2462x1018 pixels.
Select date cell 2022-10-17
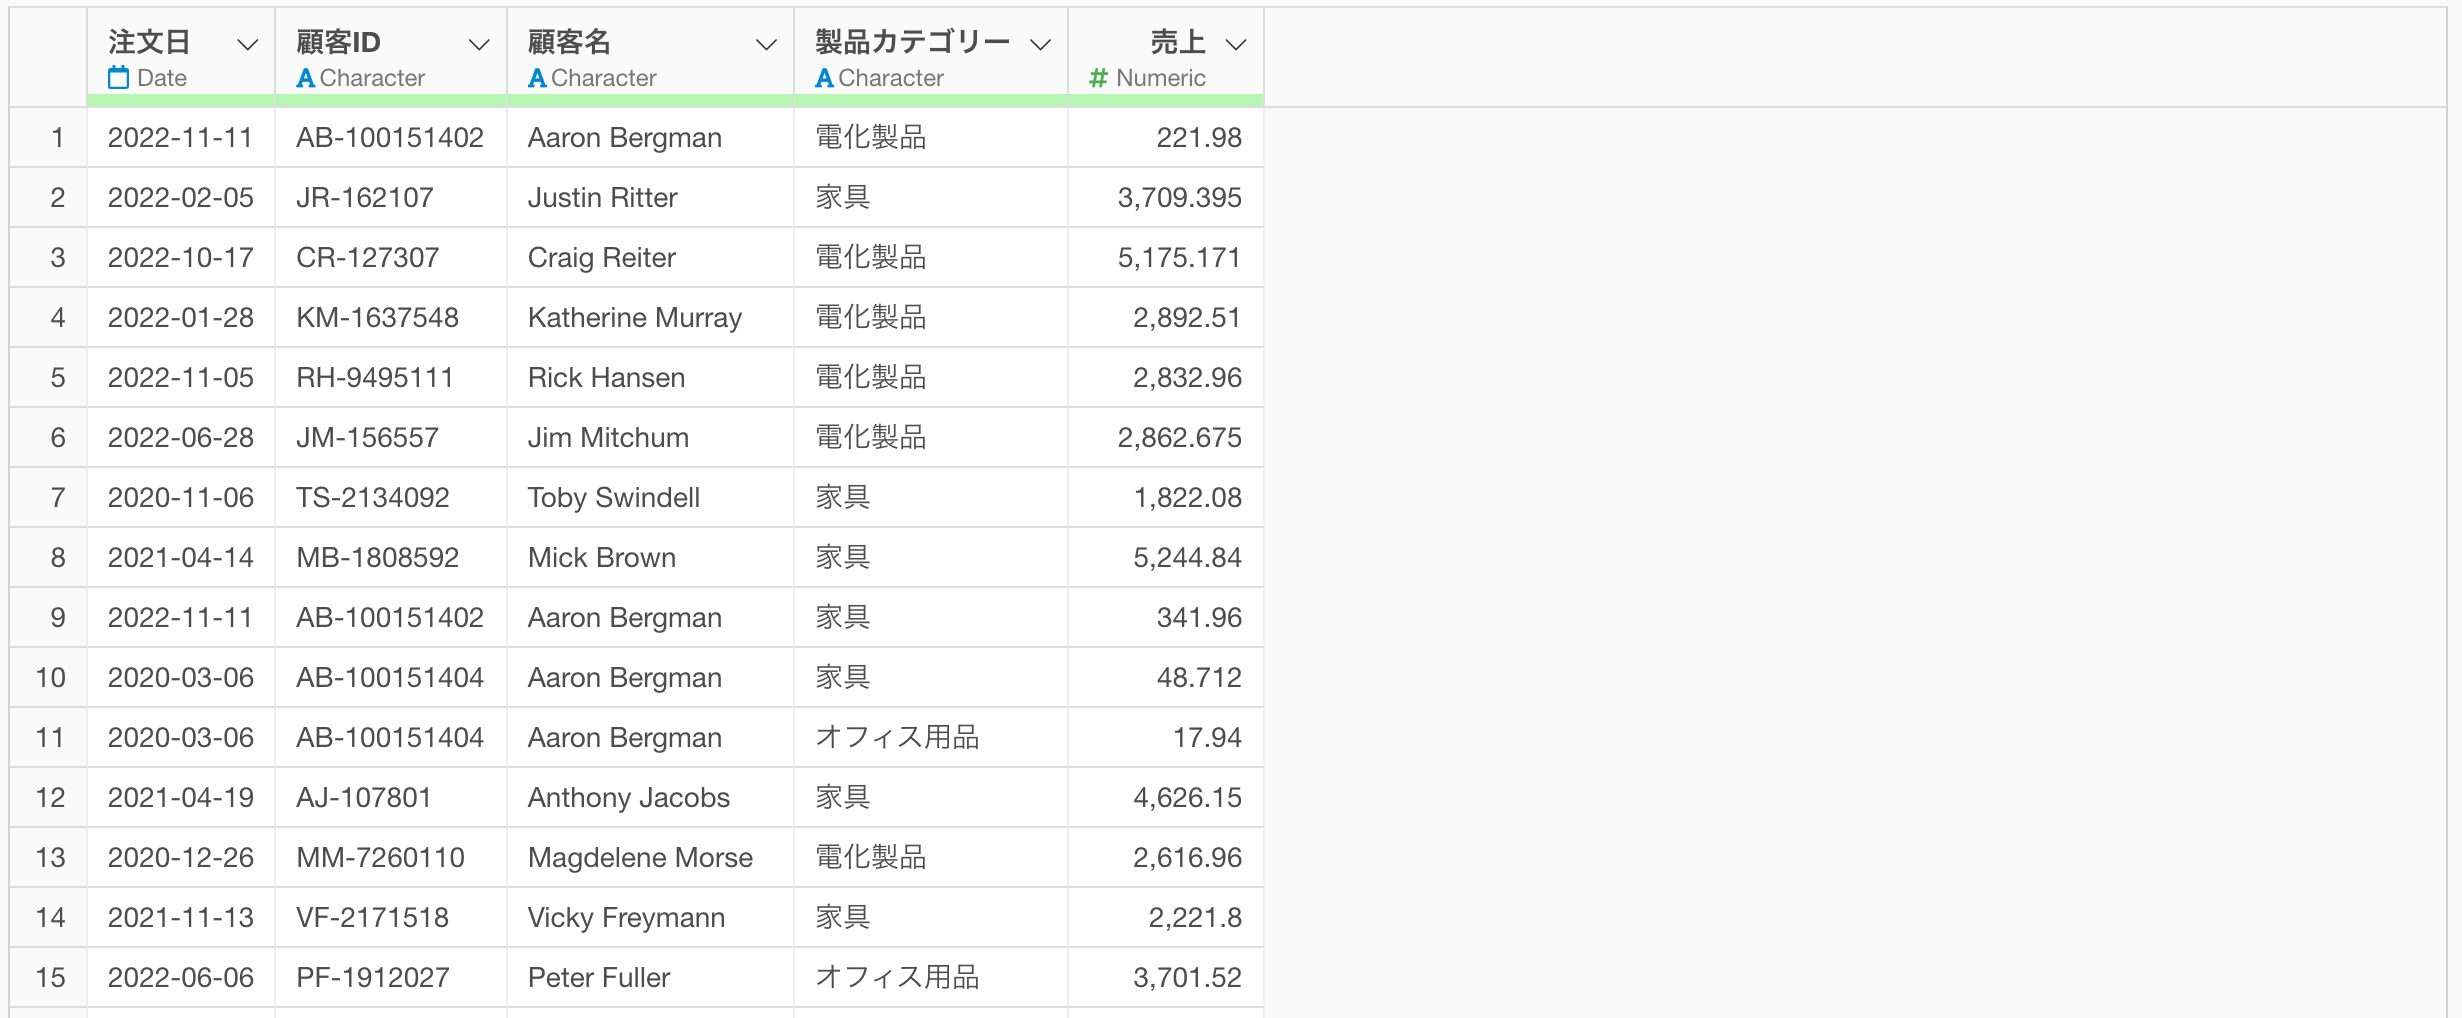pyautogui.click(x=181, y=258)
